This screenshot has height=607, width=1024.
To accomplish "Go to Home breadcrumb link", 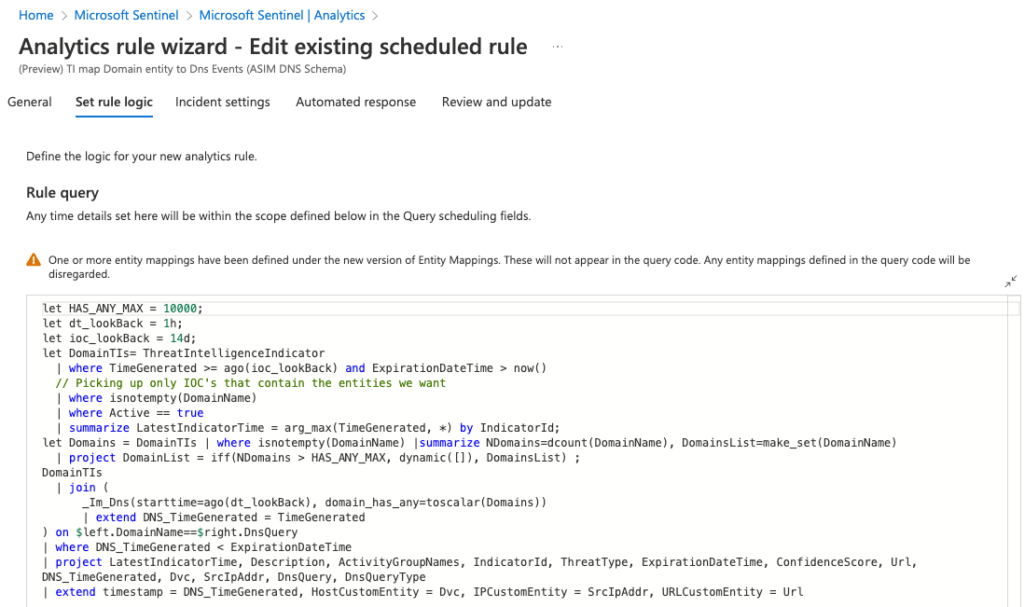I will pos(36,15).
